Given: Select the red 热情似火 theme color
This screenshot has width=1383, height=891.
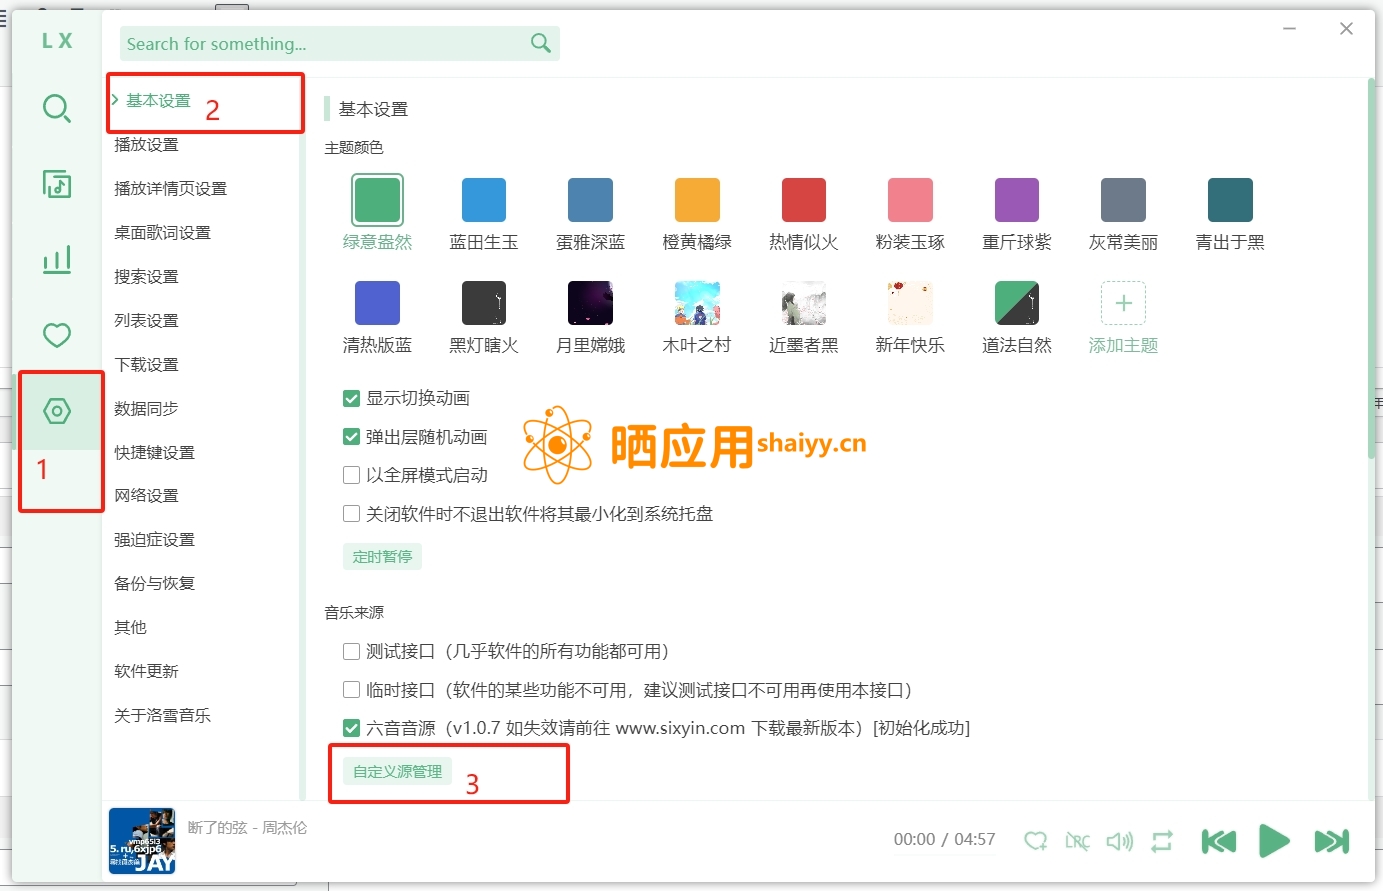Looking at the screenshot, I should pos(803,200).
